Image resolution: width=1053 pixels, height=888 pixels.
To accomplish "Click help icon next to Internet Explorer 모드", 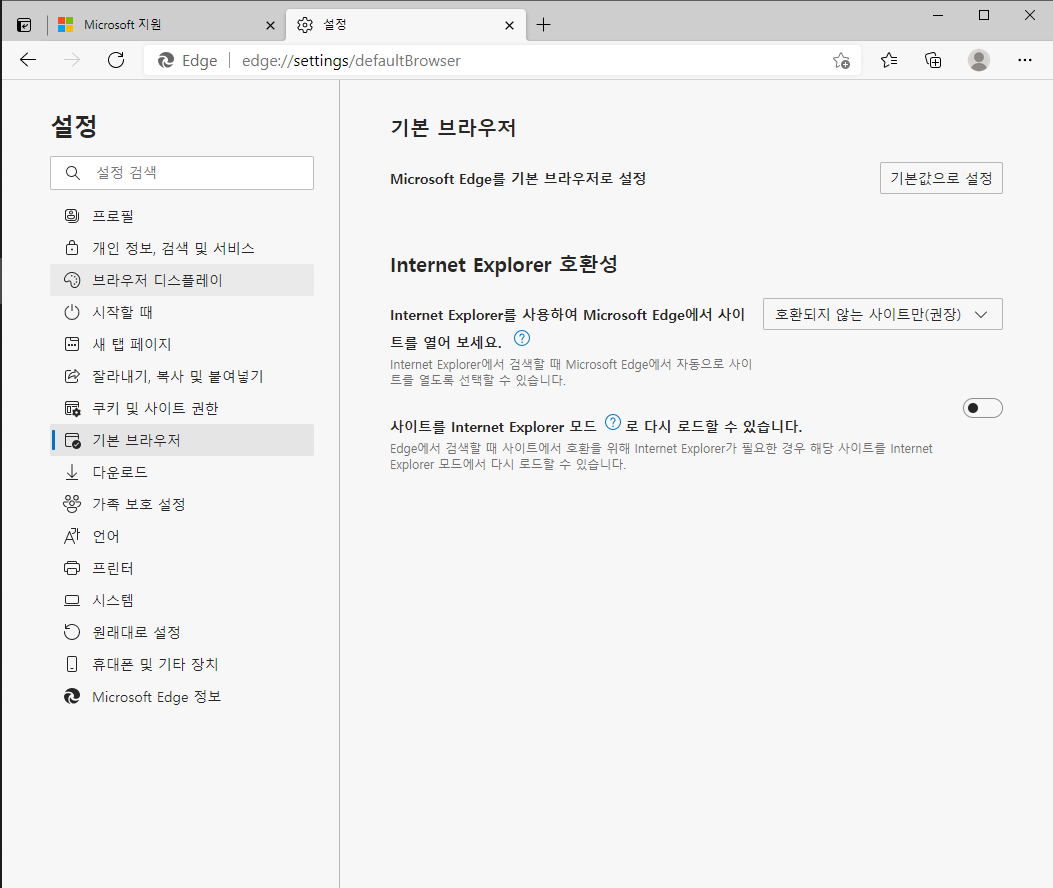I will tap(612, 423).
